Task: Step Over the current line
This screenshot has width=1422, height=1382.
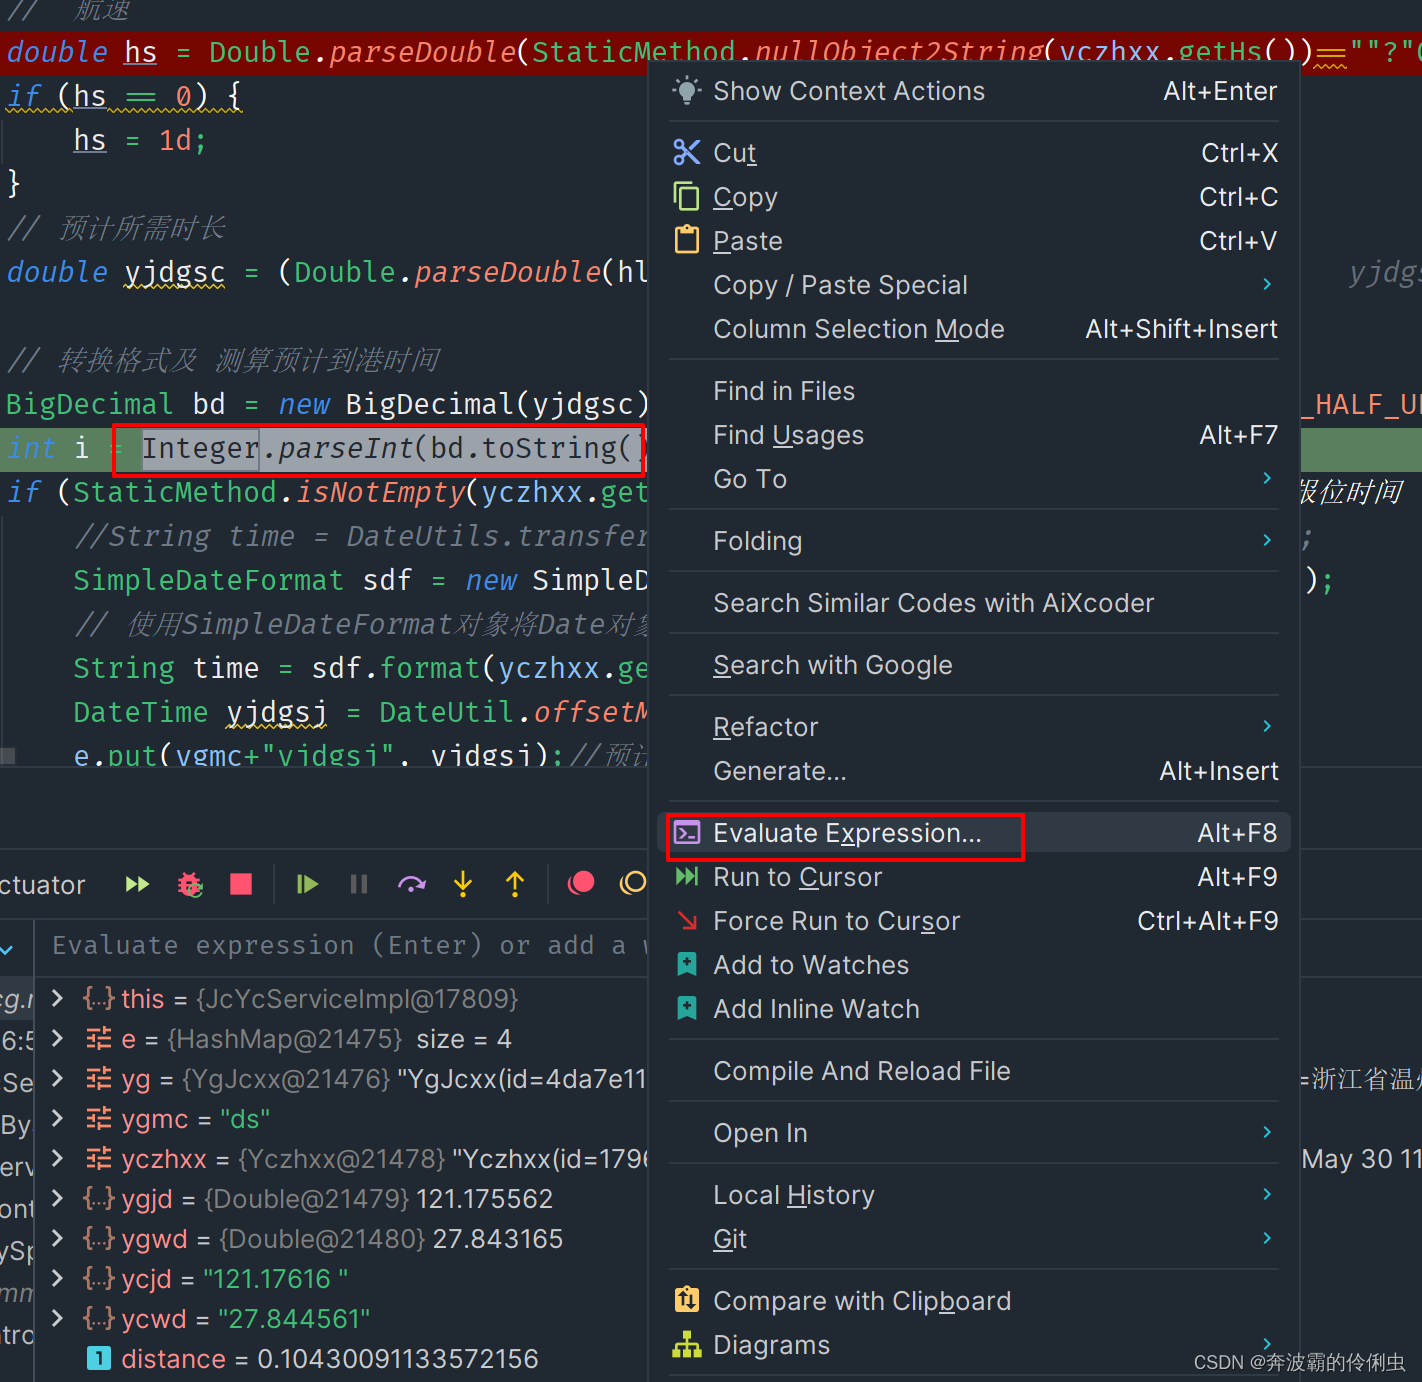Action: (411, 884)
